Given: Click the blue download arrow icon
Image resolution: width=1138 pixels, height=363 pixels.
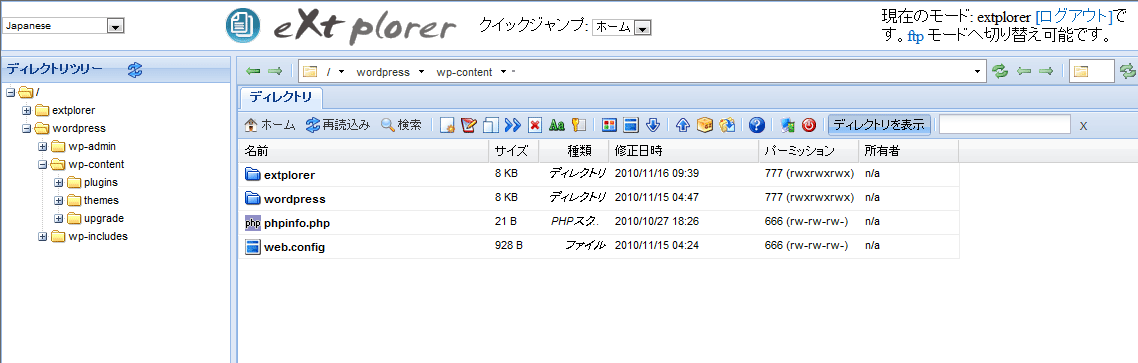Looking at the screenshot, I should click(x=652, y=125).
